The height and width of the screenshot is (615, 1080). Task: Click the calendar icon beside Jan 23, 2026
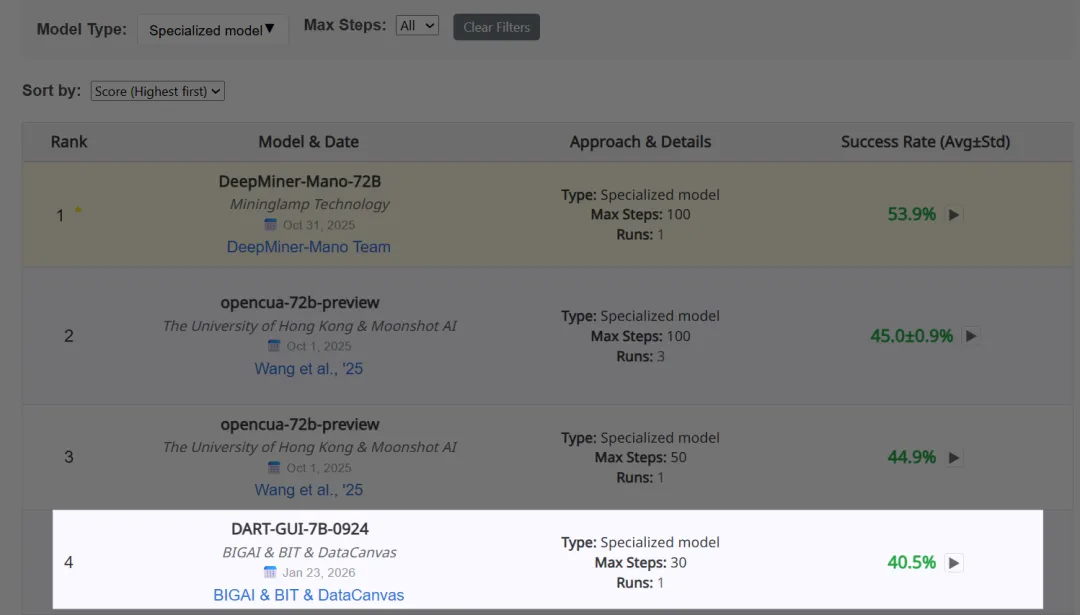270,573
